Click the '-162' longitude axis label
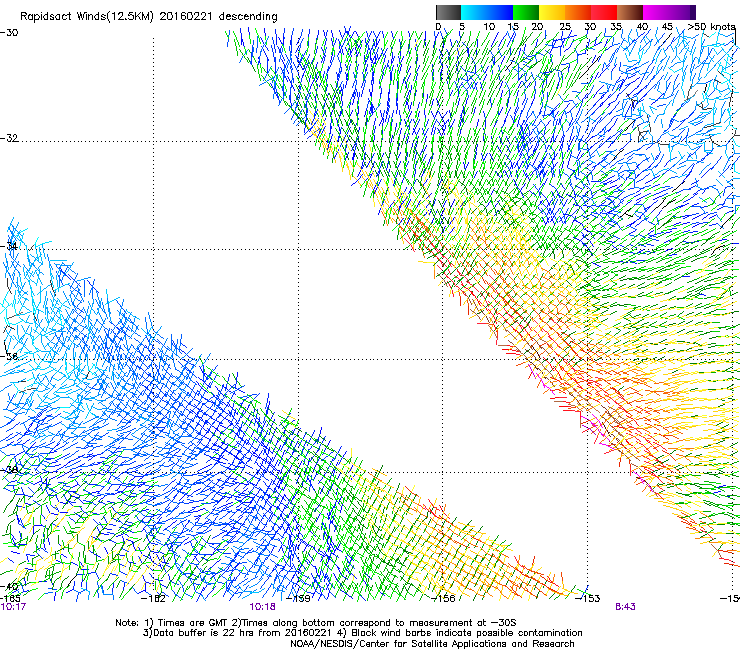The image size is (740, 650). coord(154,598)
